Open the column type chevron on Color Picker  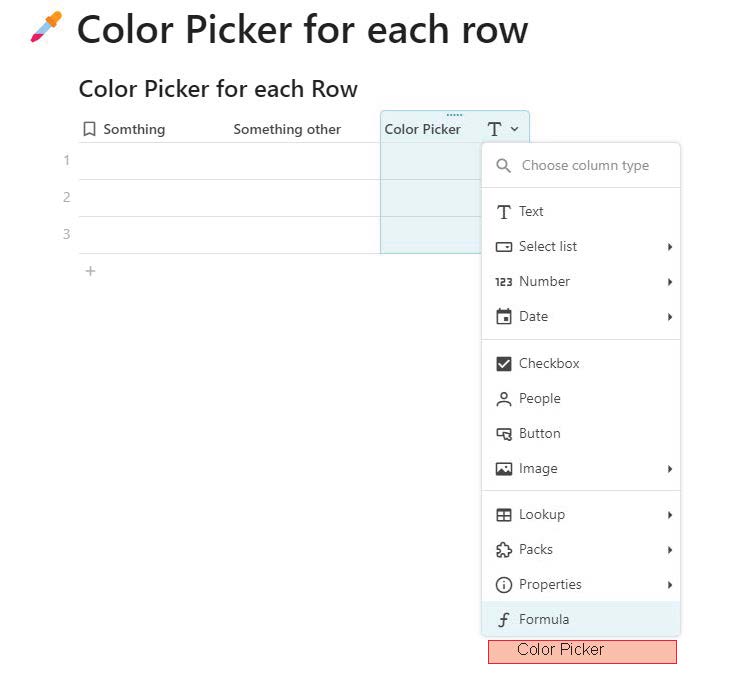coord(514,129)
